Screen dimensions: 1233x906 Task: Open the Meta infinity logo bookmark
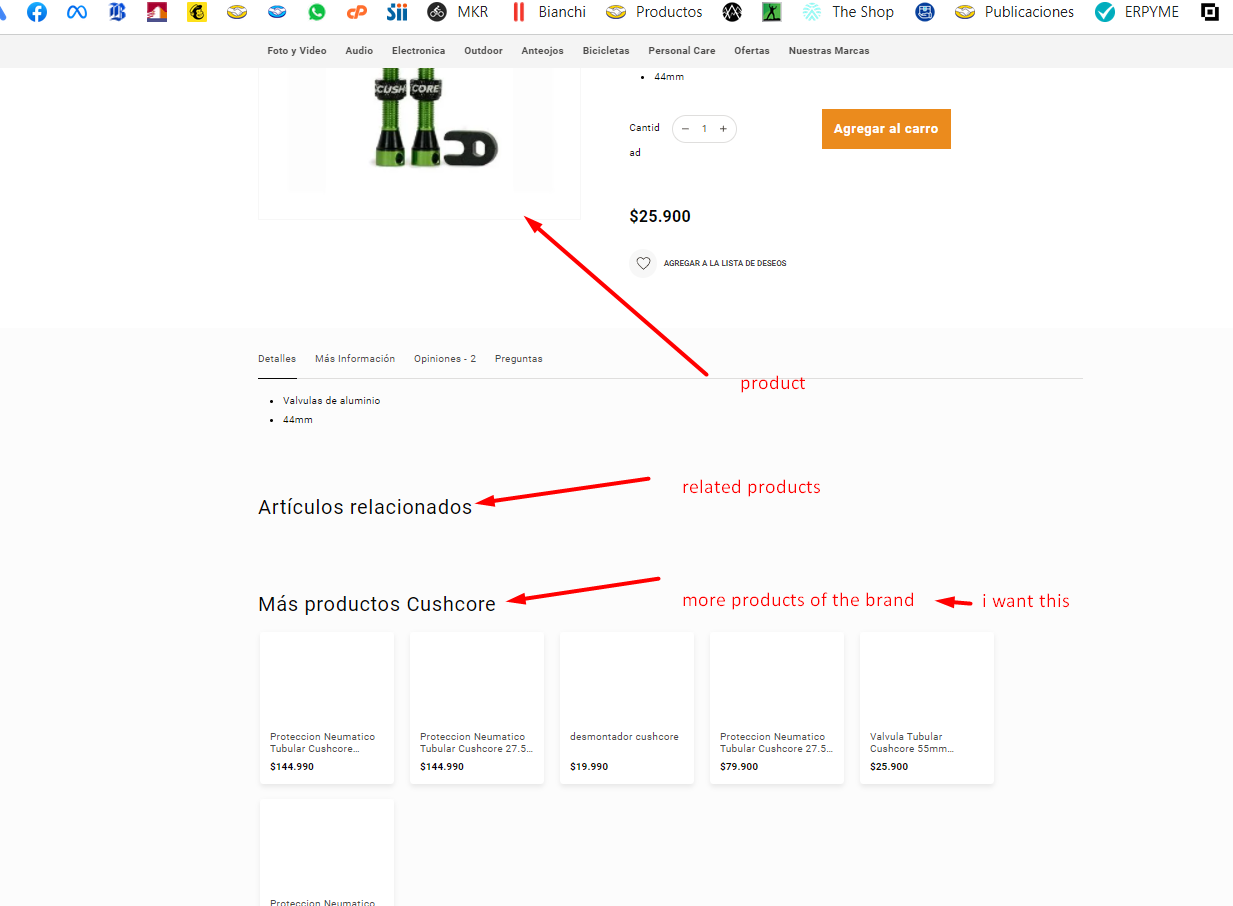pos(77,12)
